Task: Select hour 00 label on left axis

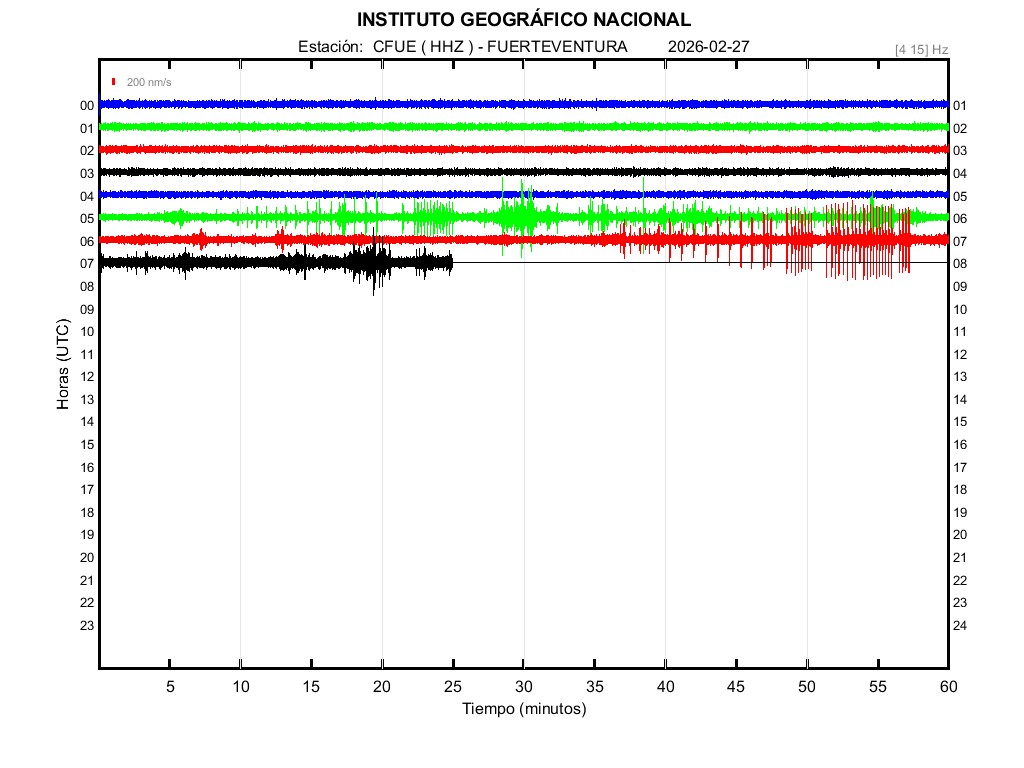Action: [87, 106]
